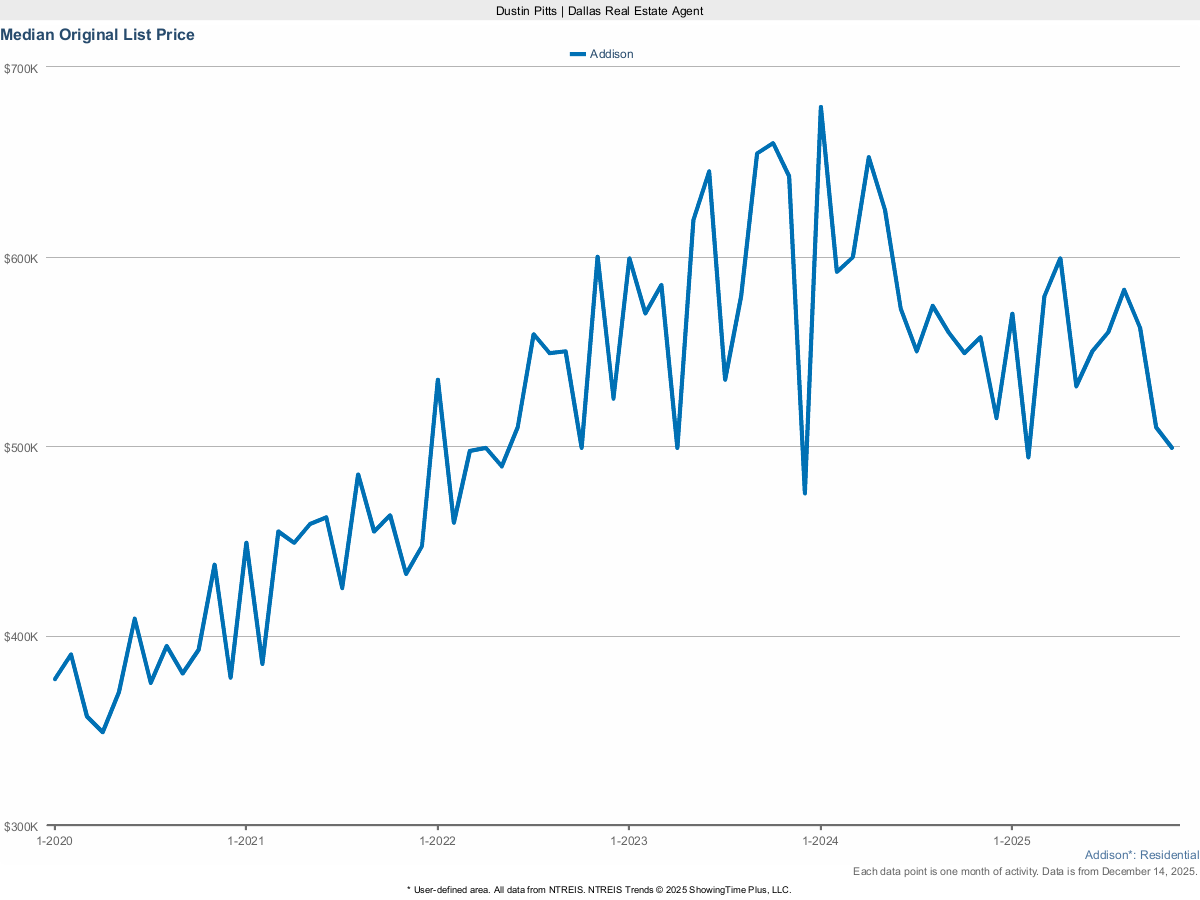Click the first data point at 1-2020
Viewport: 1200px width, 900px height.
point(55,679)
